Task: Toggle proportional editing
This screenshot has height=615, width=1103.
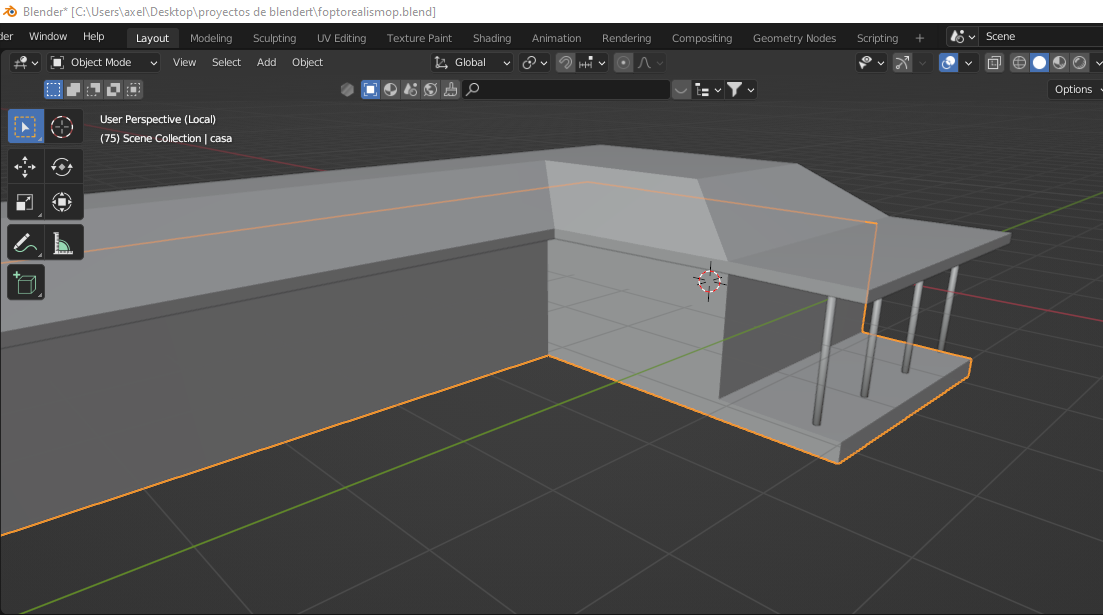Action: 623,63
